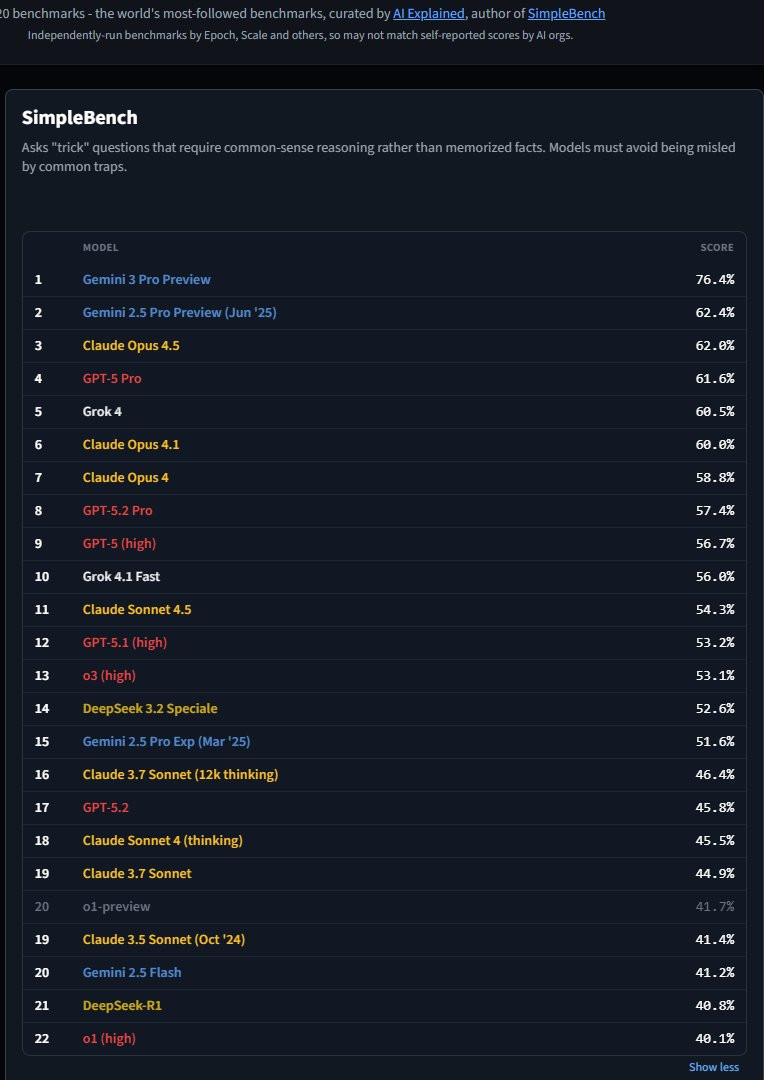The height and width of the screenshot is (1080, 764).
Task: Open Gemini 2.5 Pro Preview (Jun '25)
Action: point(180,313)
